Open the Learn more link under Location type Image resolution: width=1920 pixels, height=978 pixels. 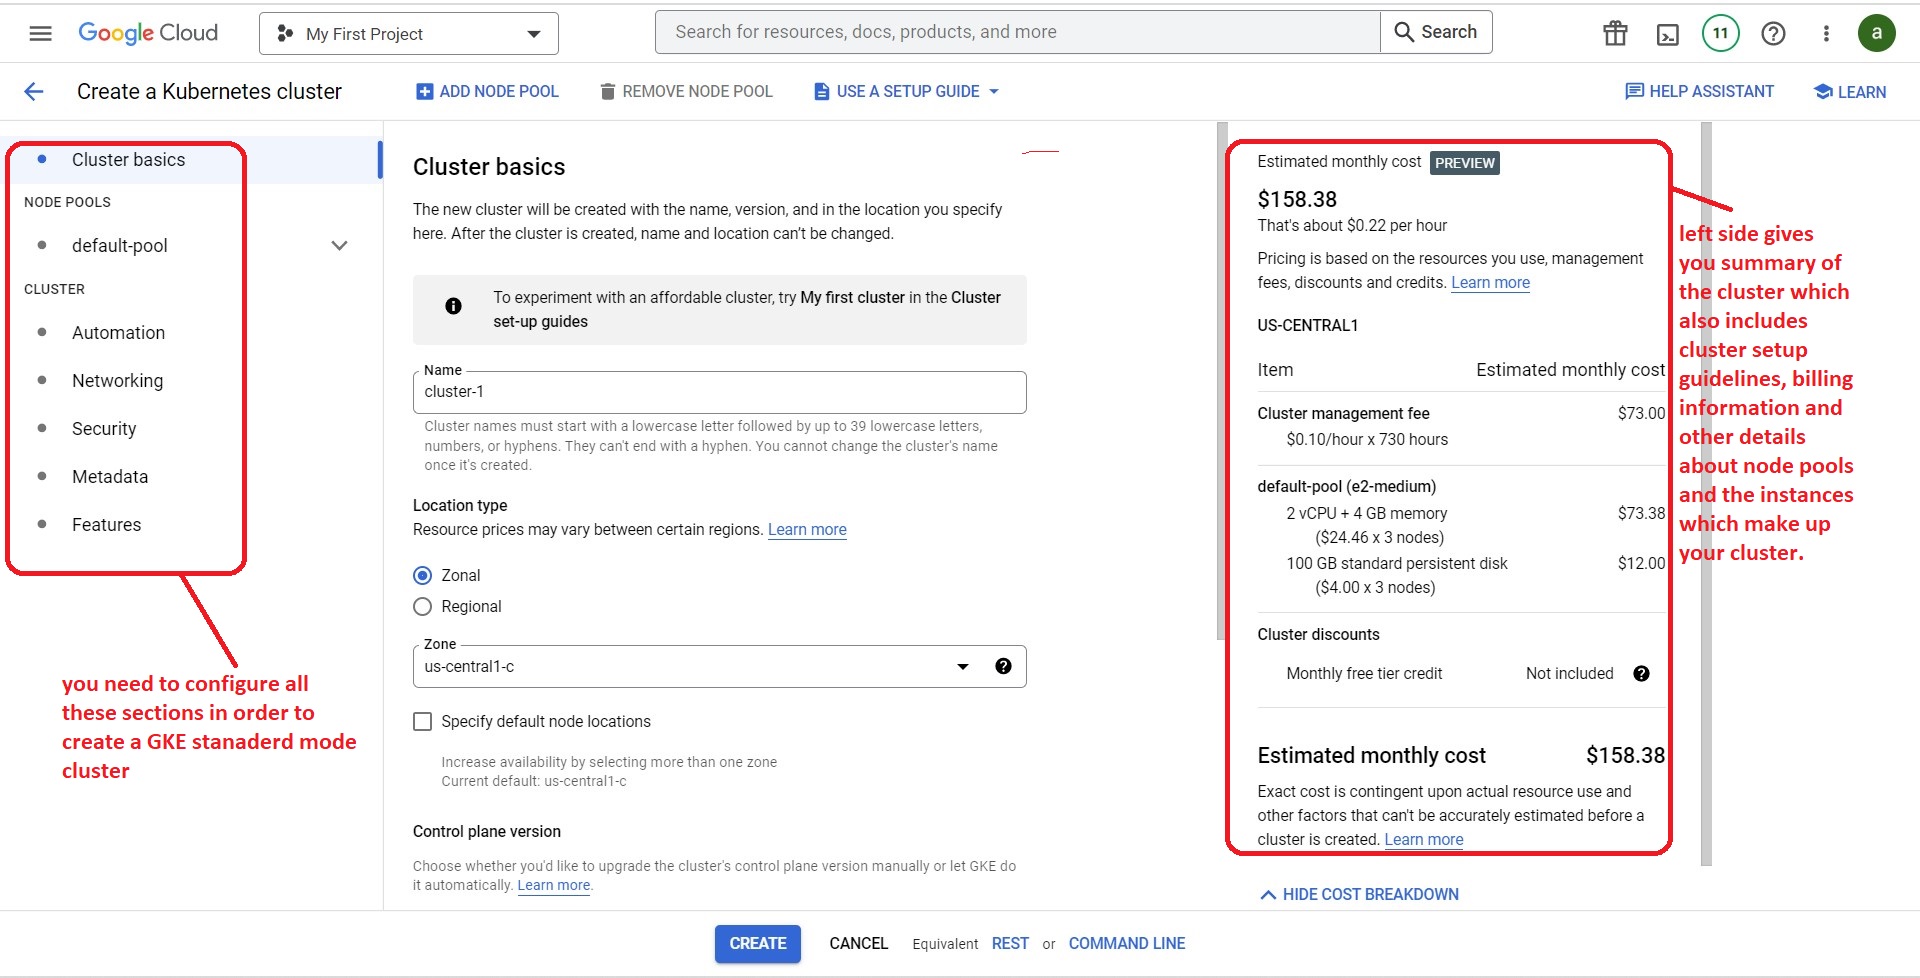(x=806, y=529)
